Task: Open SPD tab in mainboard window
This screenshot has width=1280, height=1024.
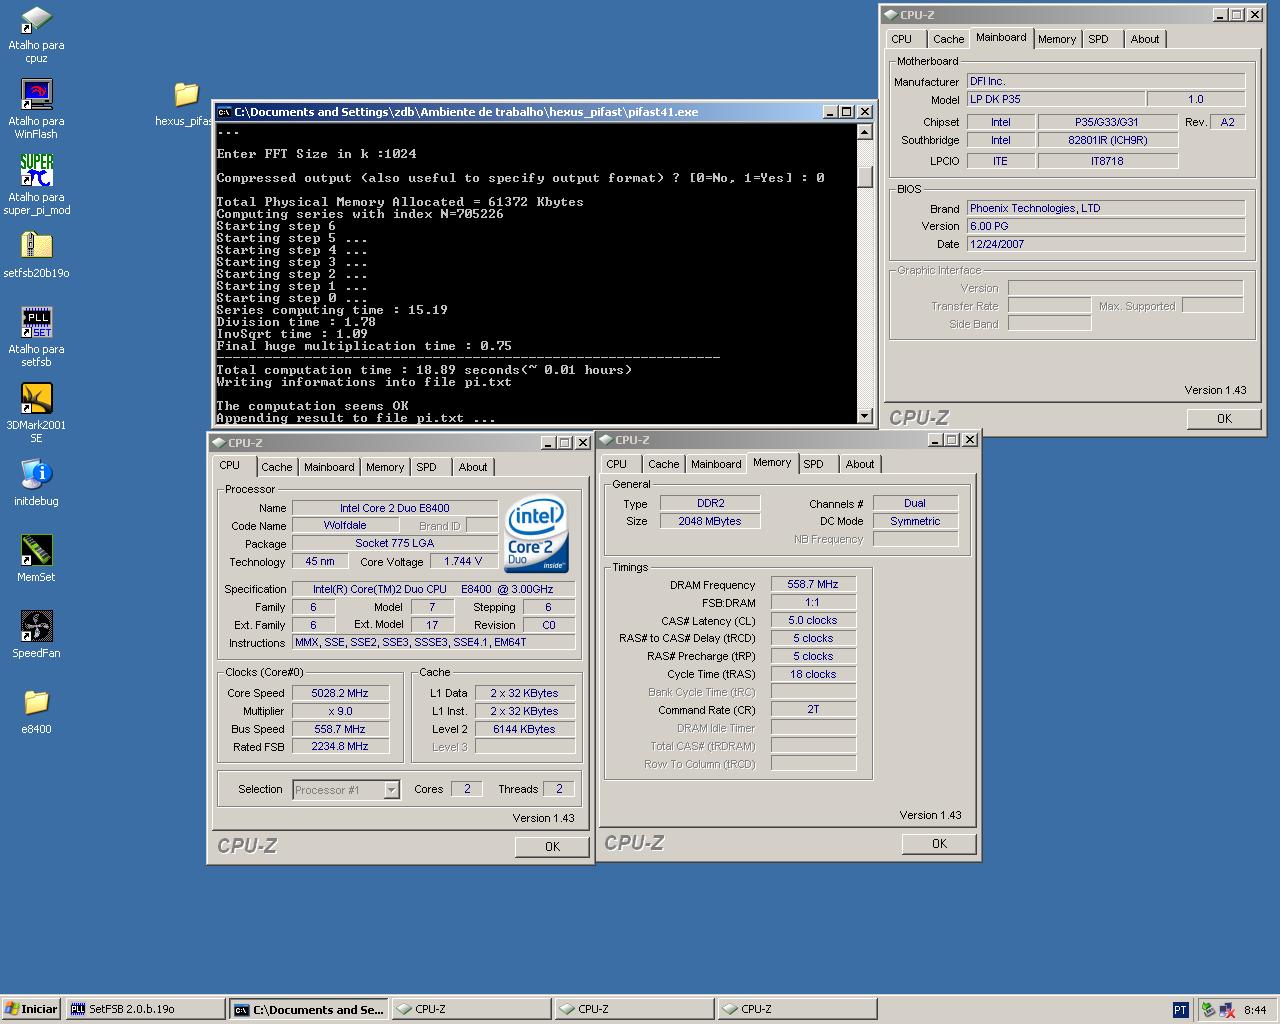Action: pyautogui.click(x=1099, y=39)
